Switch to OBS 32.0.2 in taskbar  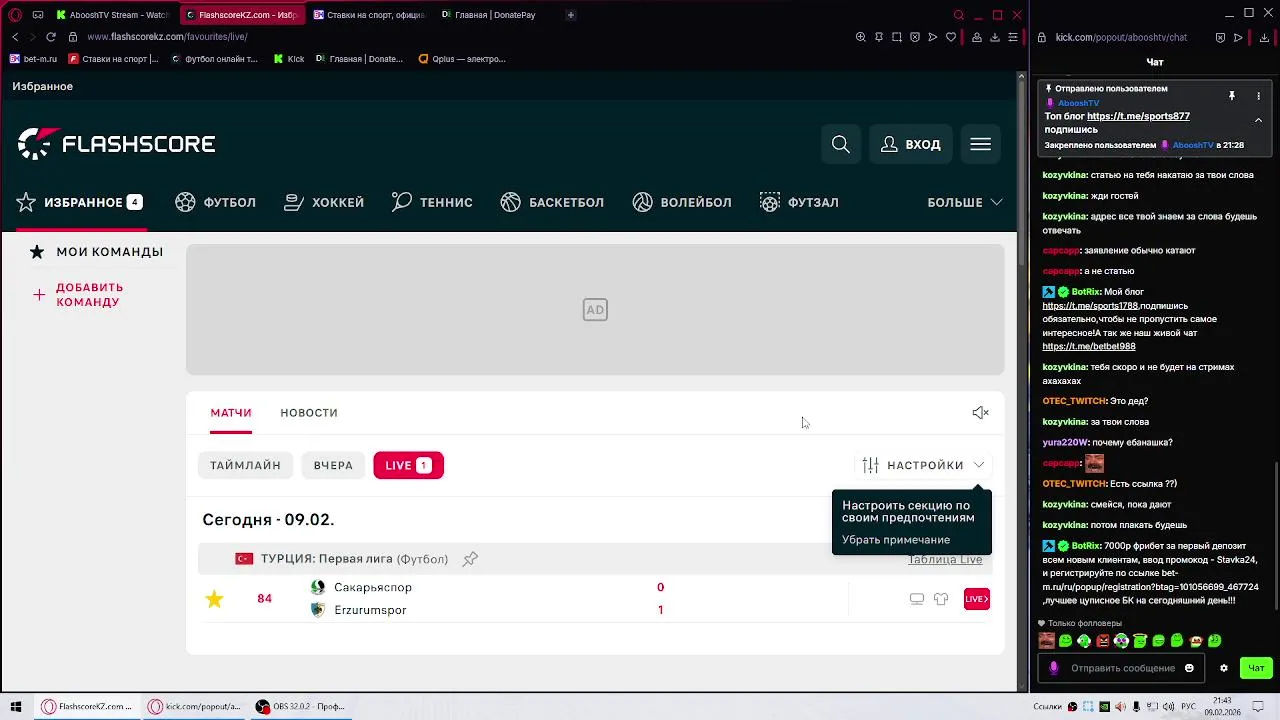point(300,707)
